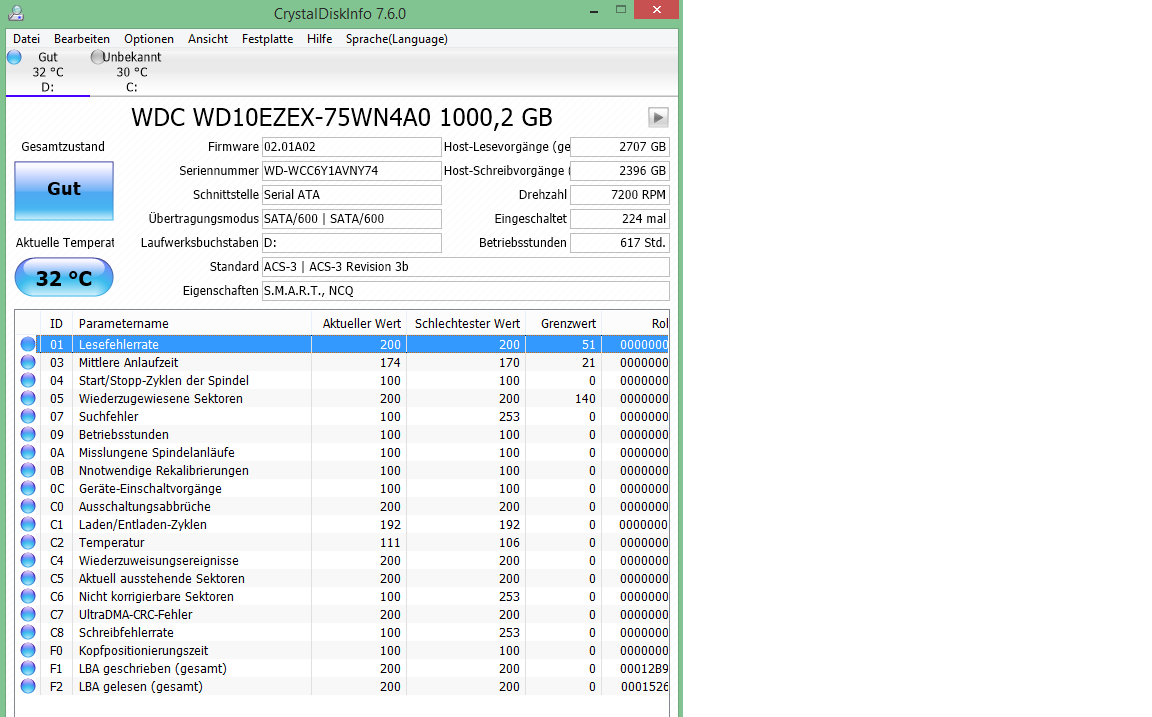Click the Parametername column header
The width and height of the screenshot is (1152, 717).
click(192, 323)
